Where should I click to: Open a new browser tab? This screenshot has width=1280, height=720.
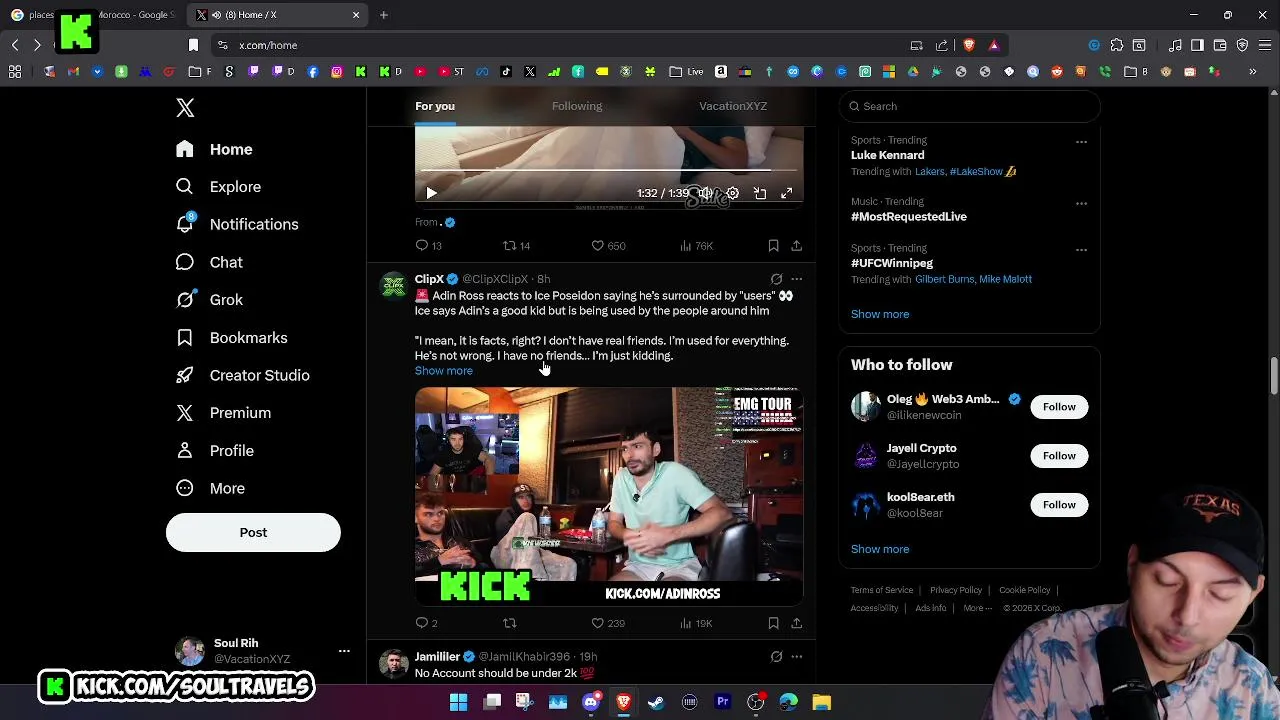[x=384, y=15]
